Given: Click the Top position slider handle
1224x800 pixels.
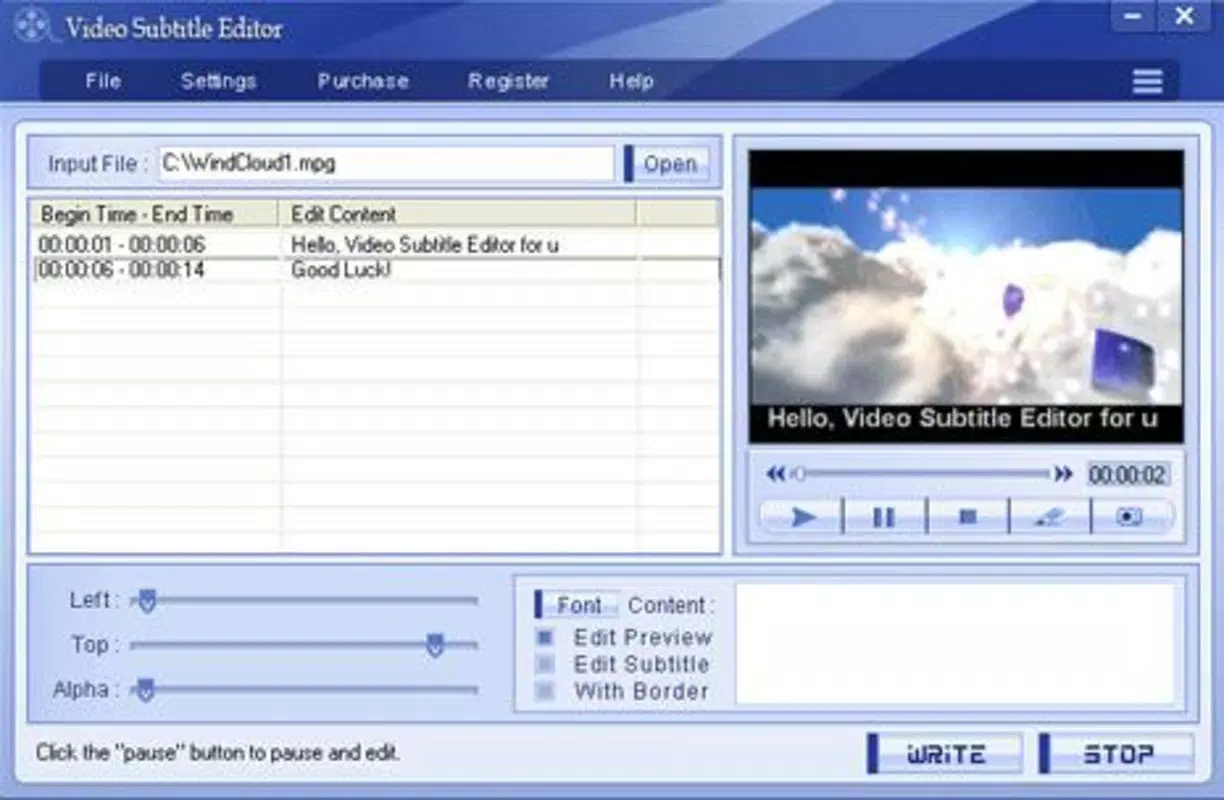Looking at the screenshot, I should click(435, 645).
